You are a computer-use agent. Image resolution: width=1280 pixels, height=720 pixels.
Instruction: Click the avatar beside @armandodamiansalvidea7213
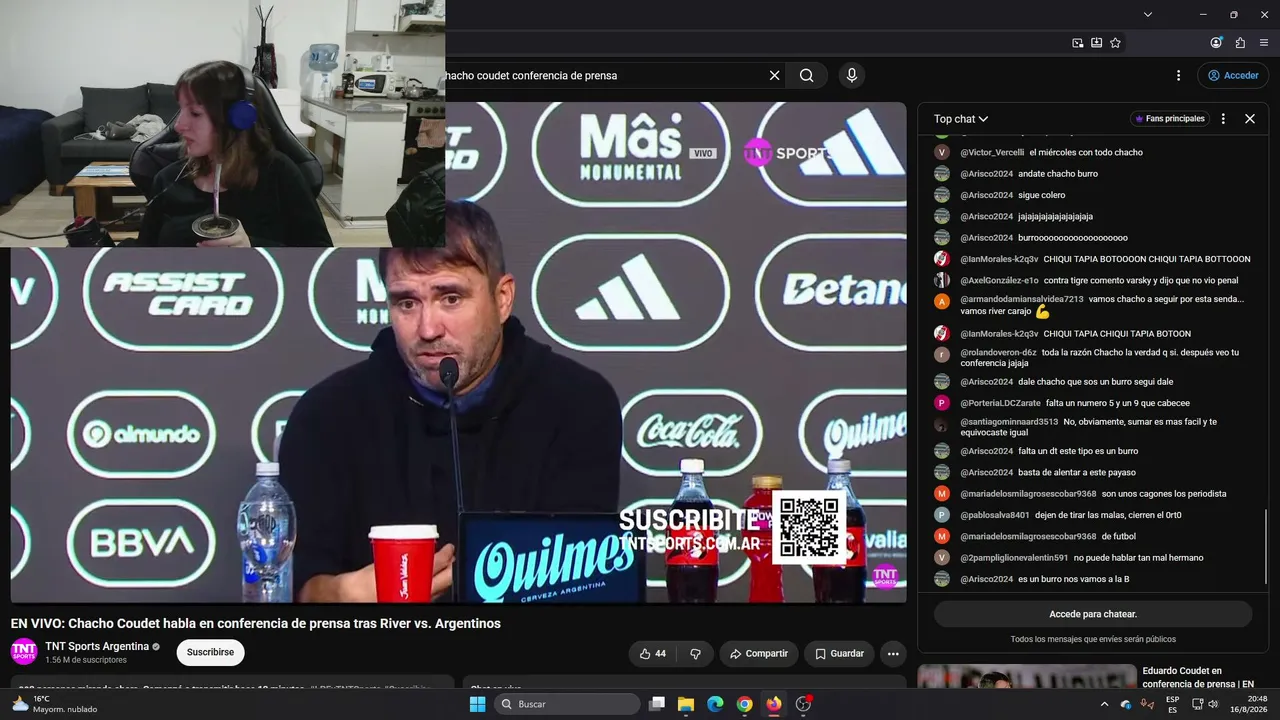942,301
